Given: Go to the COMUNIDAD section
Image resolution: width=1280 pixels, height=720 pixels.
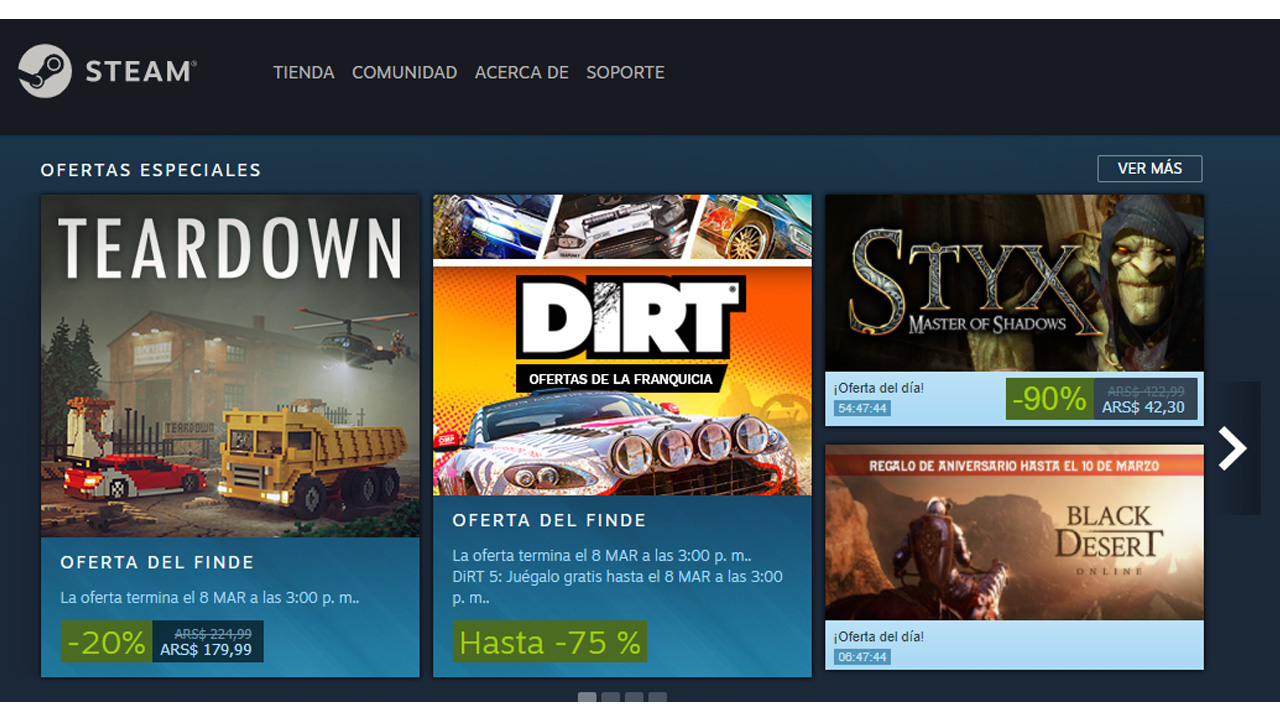Looking at the screenshot, I should pyautogui.click(x=404, y=72).
